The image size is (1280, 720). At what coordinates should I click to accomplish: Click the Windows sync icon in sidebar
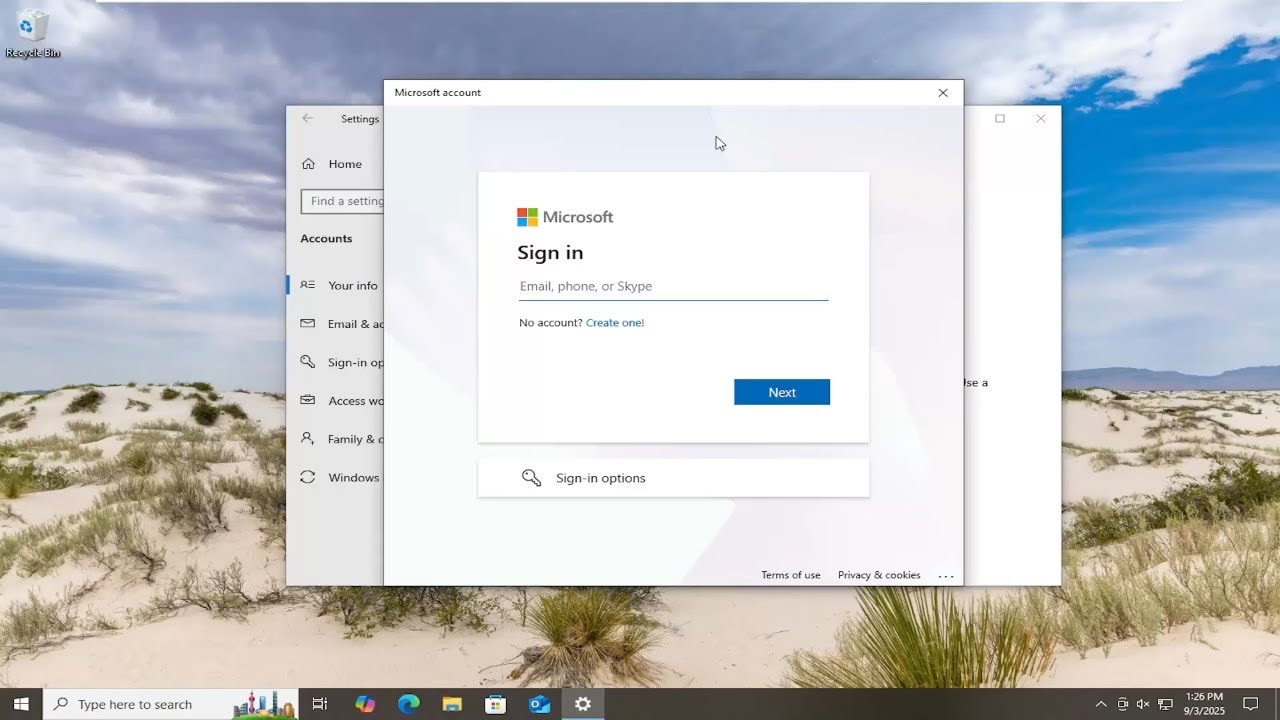(308, 478)
